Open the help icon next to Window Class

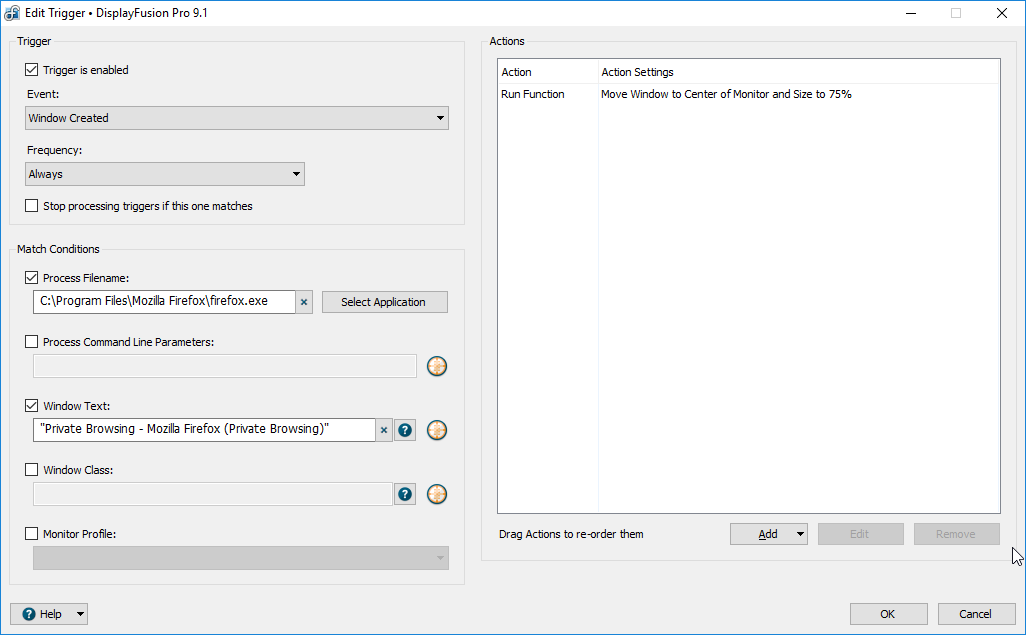405,494
